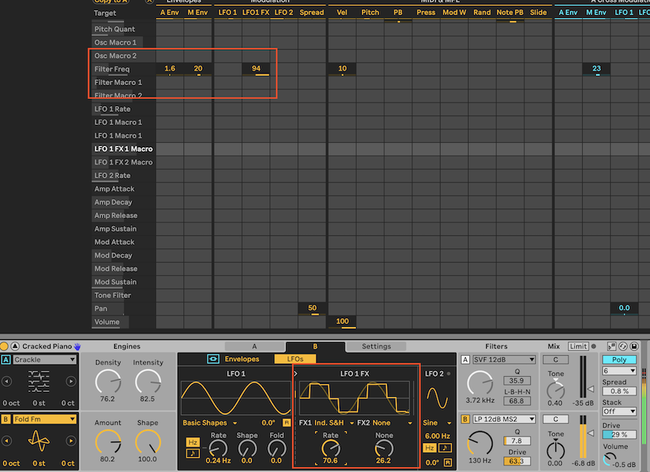Viewport: 650px width, 472px height.
Task: Open the Stack Off dropdown
Action: click(x=619, y=411)
